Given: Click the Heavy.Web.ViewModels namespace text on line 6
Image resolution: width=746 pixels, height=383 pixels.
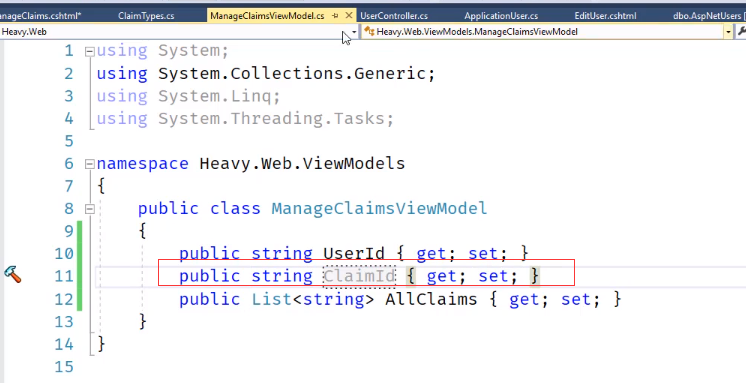Looking at the screenshot, I should click(302, 164).
